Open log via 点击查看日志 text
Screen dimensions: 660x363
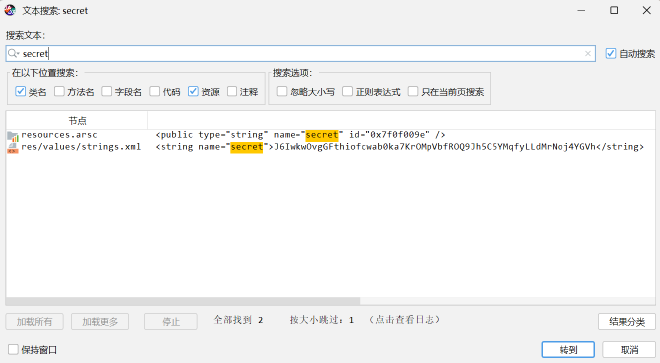coord(405,320)
